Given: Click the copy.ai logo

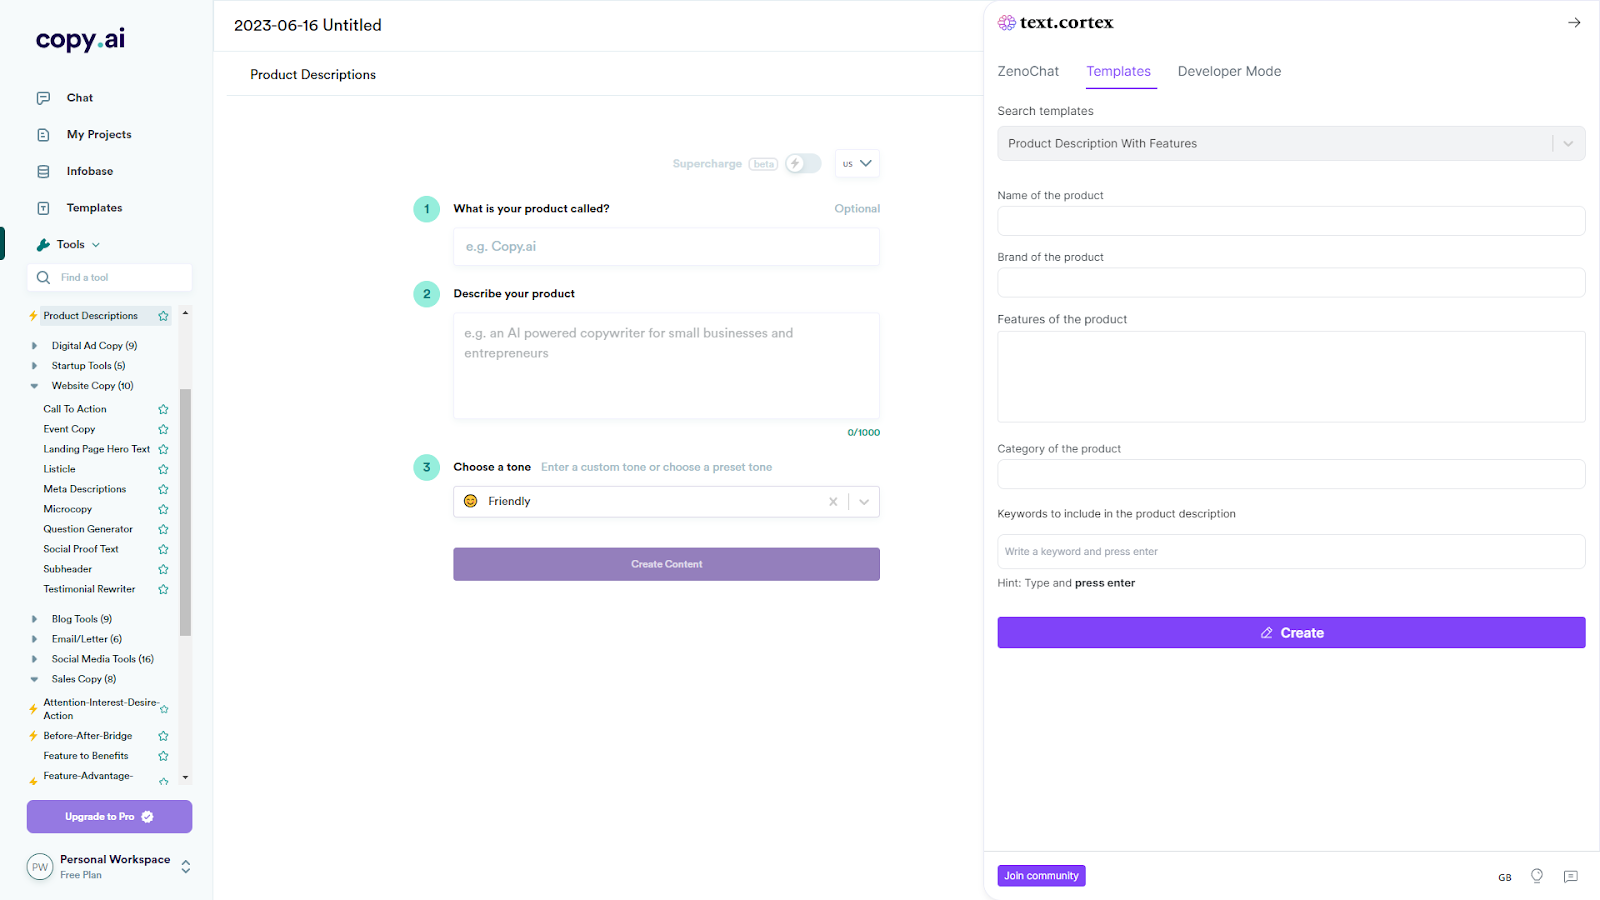Looking at the screenshot, I should pyautogui.click(x=80, y=39).
